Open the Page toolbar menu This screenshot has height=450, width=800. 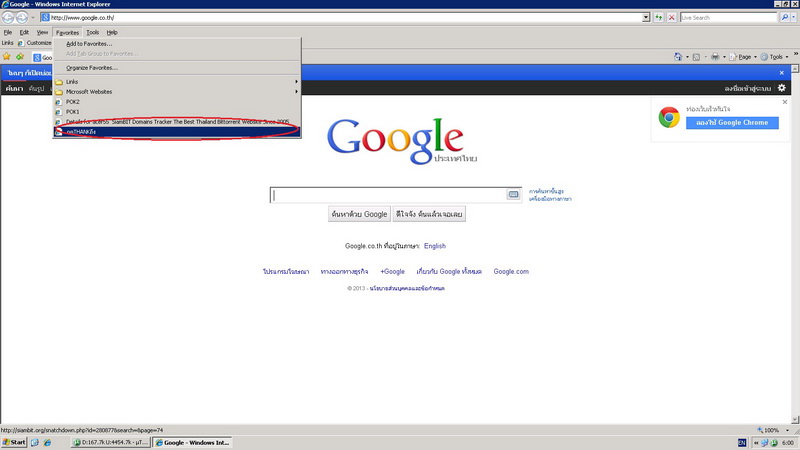tap(743, 57)
